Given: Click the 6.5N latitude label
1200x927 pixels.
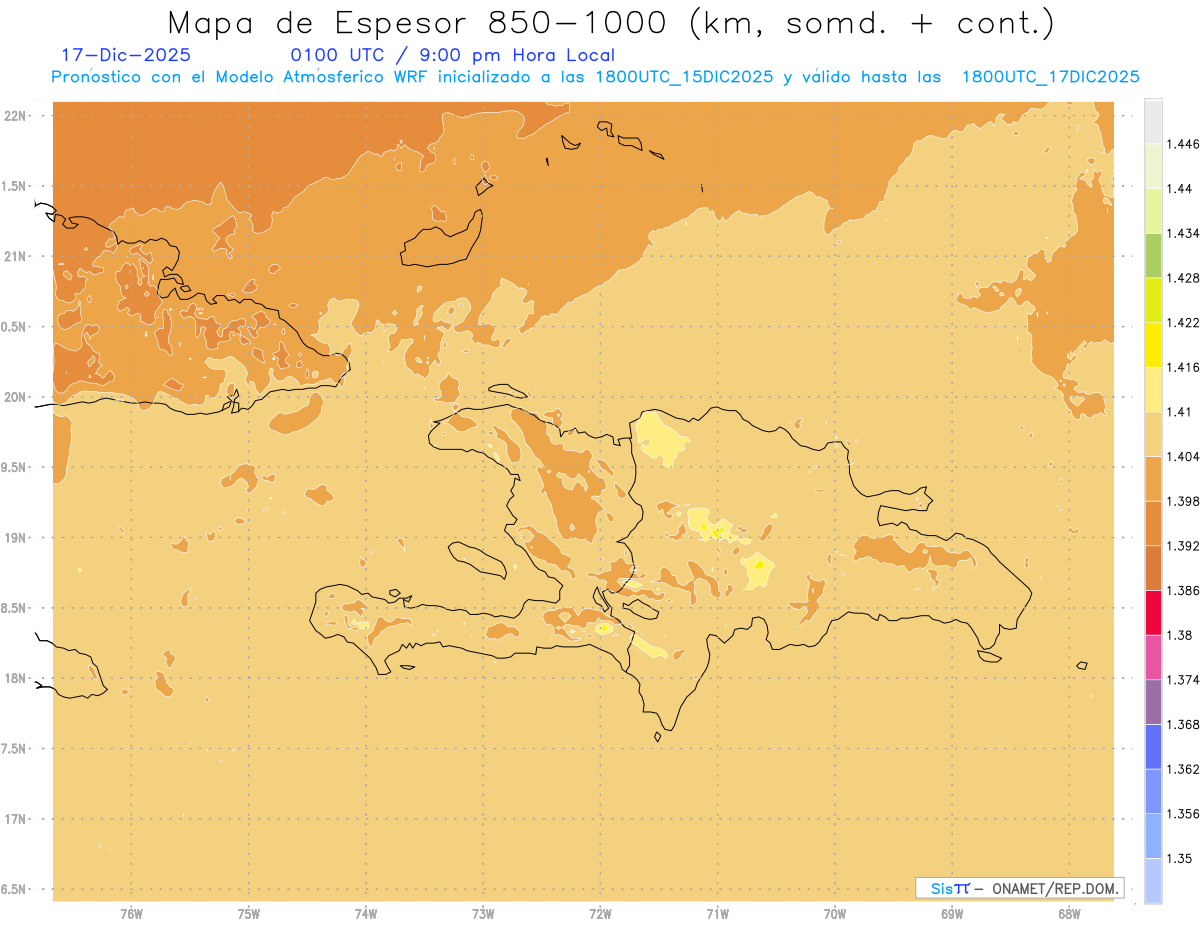Looking at the screenshot, I should point(15,889).
